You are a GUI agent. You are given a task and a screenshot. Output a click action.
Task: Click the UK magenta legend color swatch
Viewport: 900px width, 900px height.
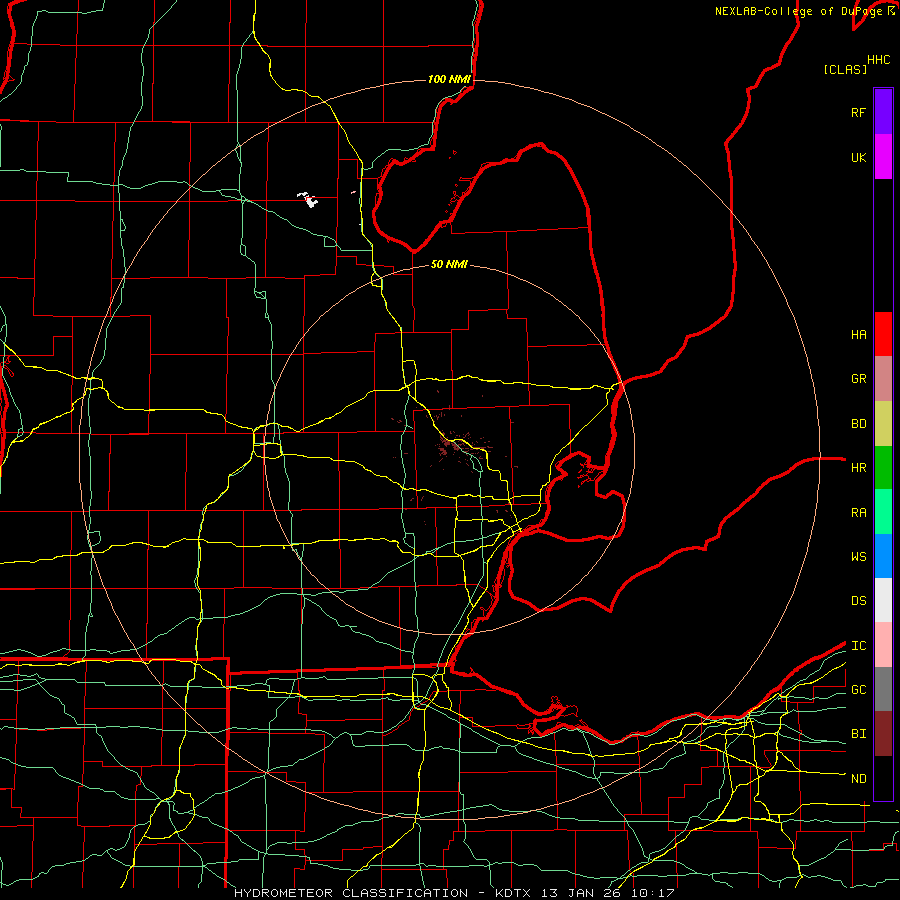(883, 157)
